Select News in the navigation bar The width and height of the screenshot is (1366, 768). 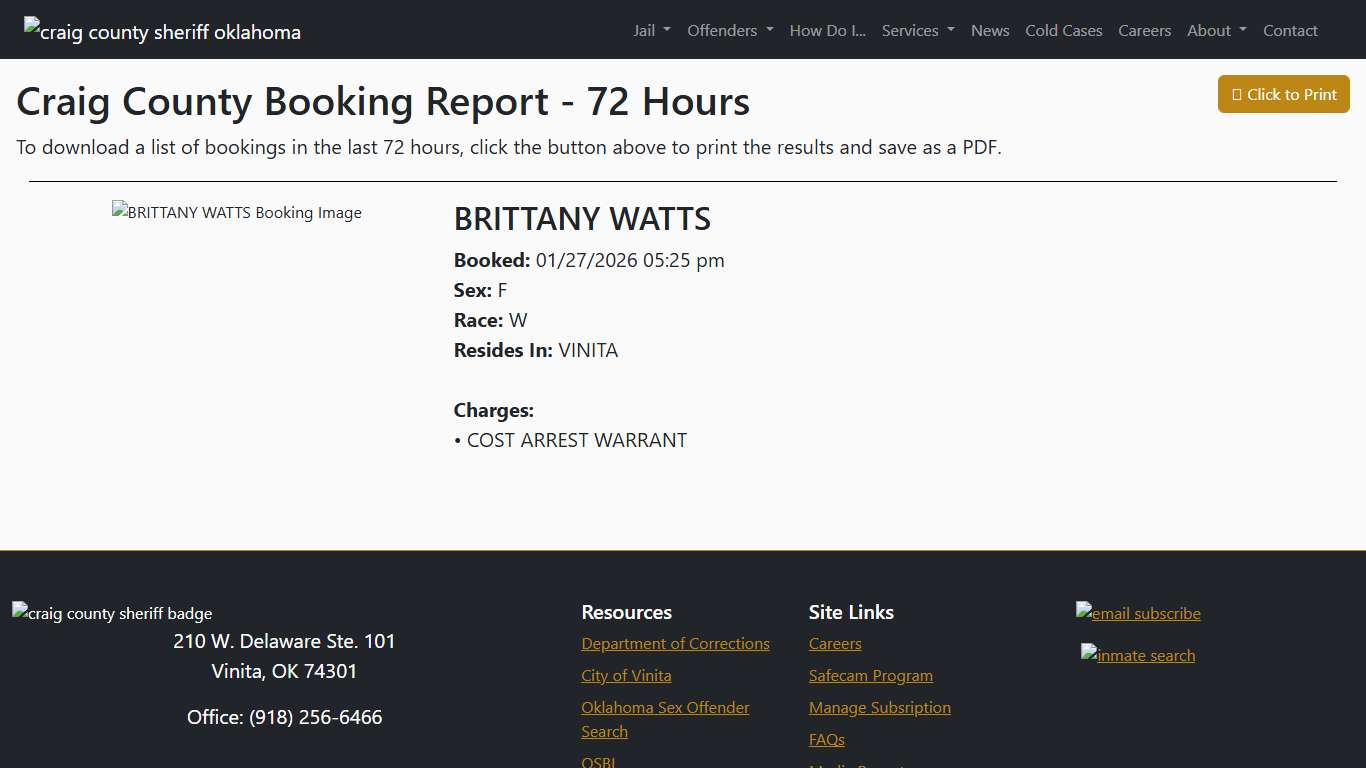[x=990, y=30]
